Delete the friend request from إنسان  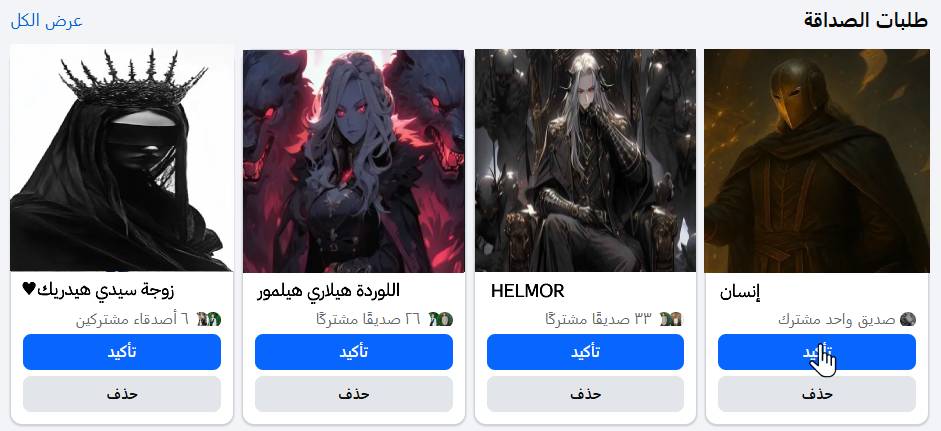[x=817, y=394]
